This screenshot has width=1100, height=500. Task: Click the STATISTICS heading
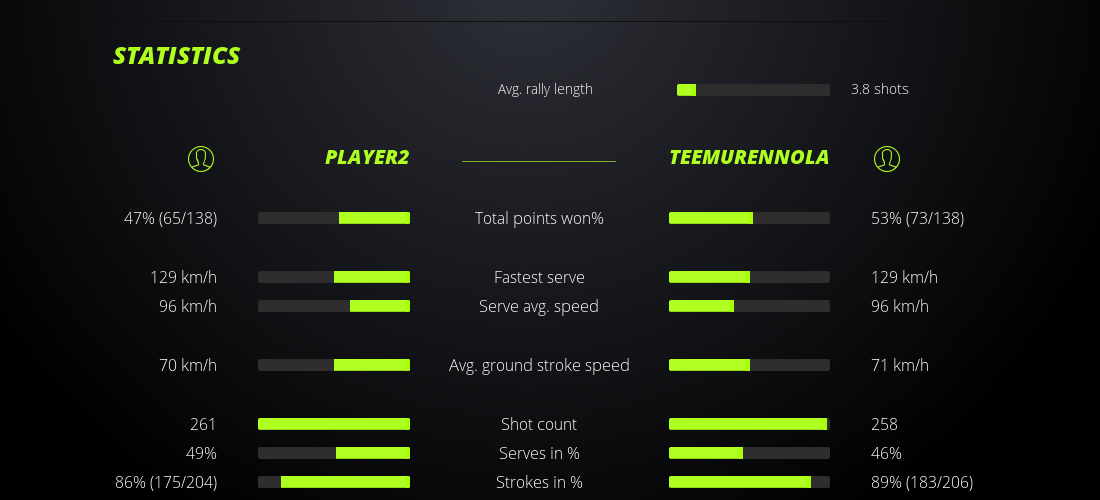176,56
